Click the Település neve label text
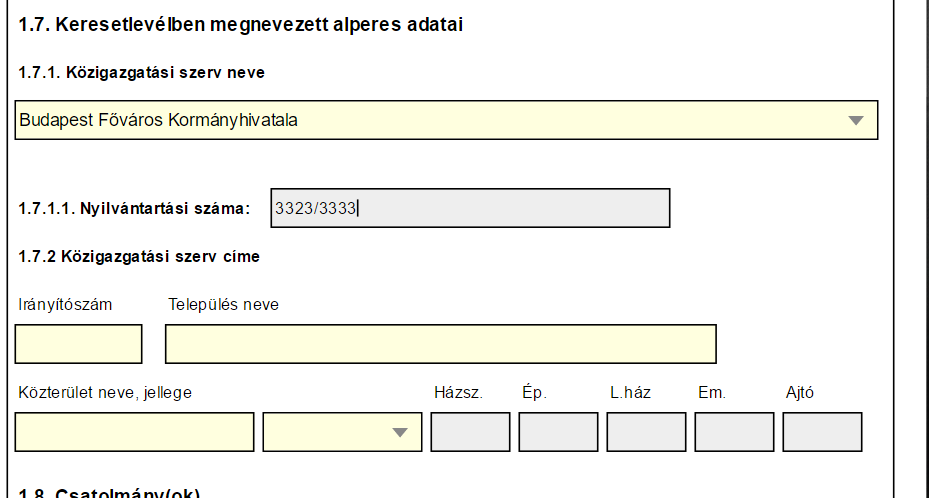 point(223,304)
